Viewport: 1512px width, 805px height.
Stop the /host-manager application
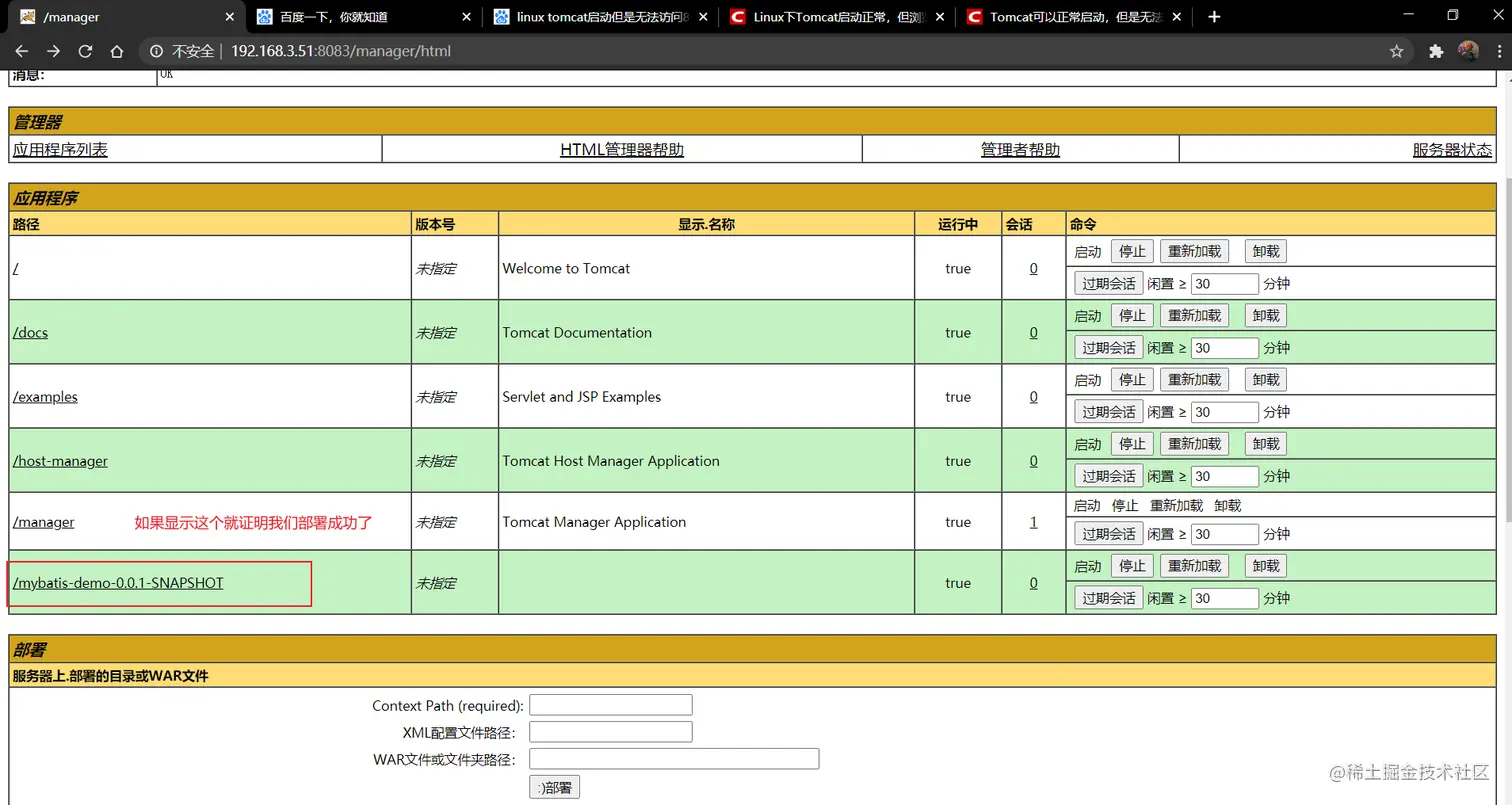click(1132, 443)
